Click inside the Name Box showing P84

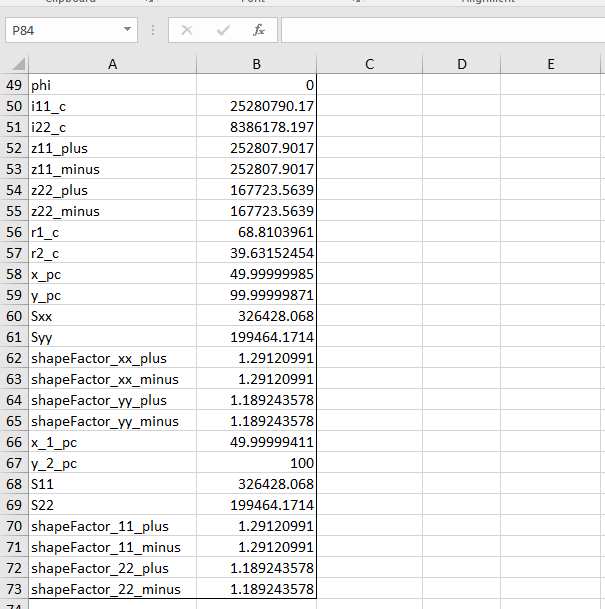(x=60, y=31)
